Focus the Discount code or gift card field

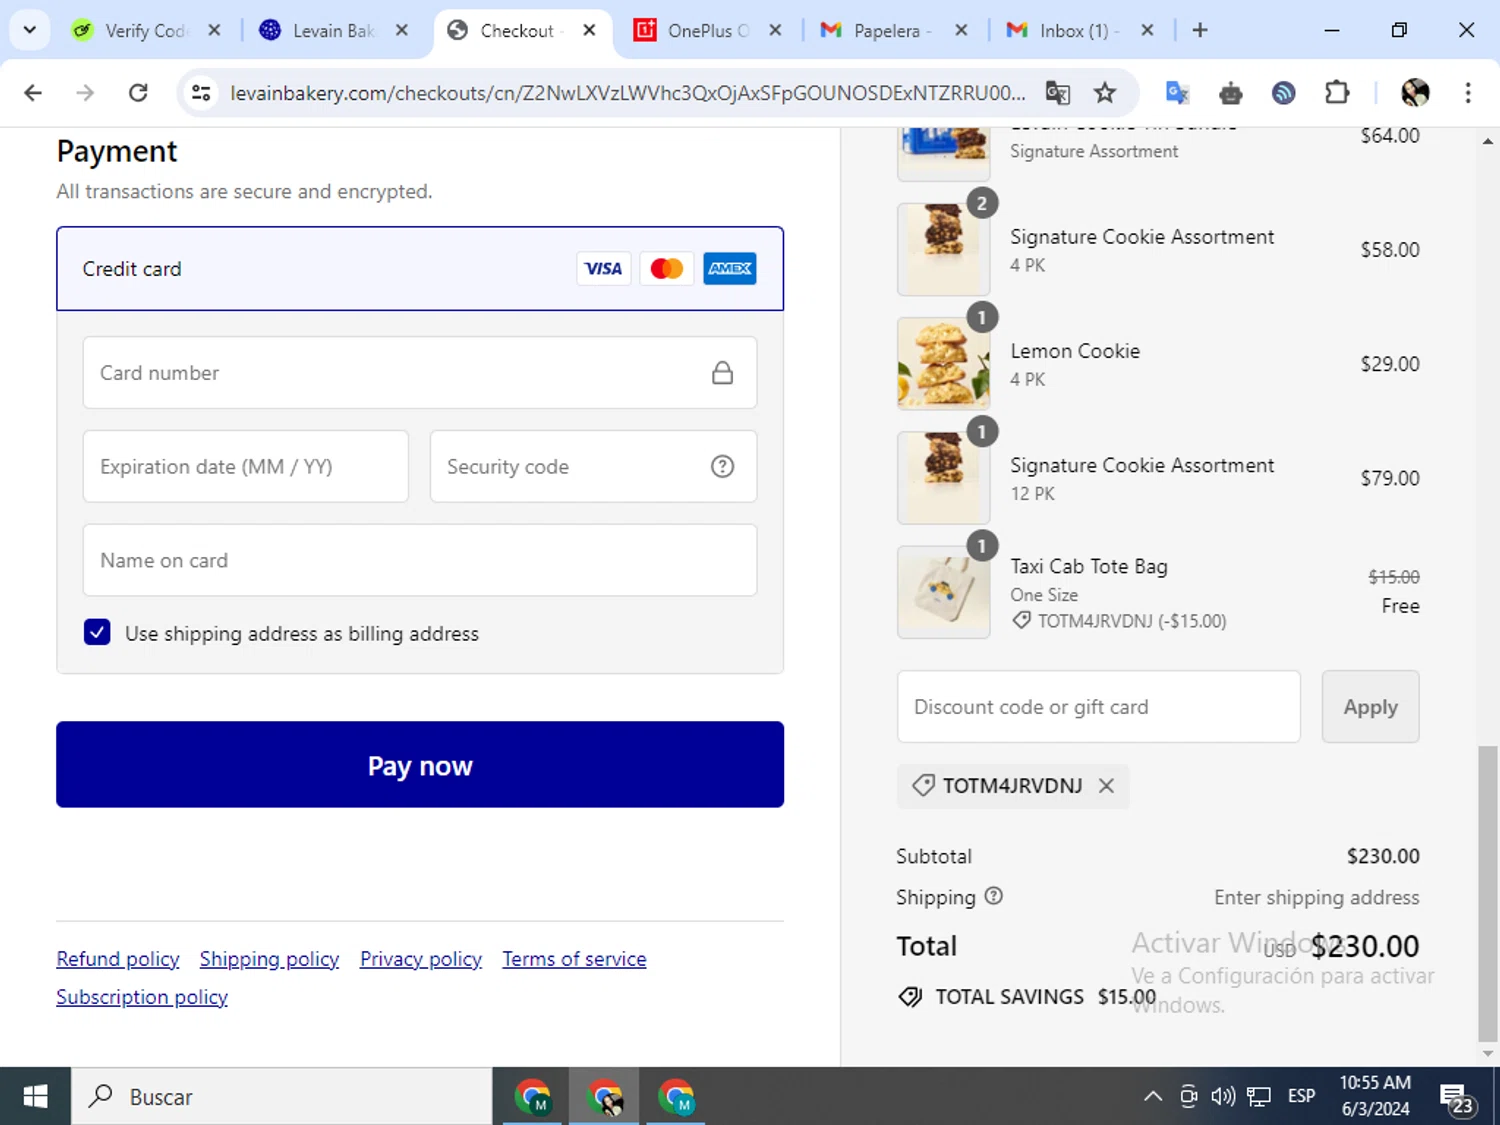point(1099,707)
